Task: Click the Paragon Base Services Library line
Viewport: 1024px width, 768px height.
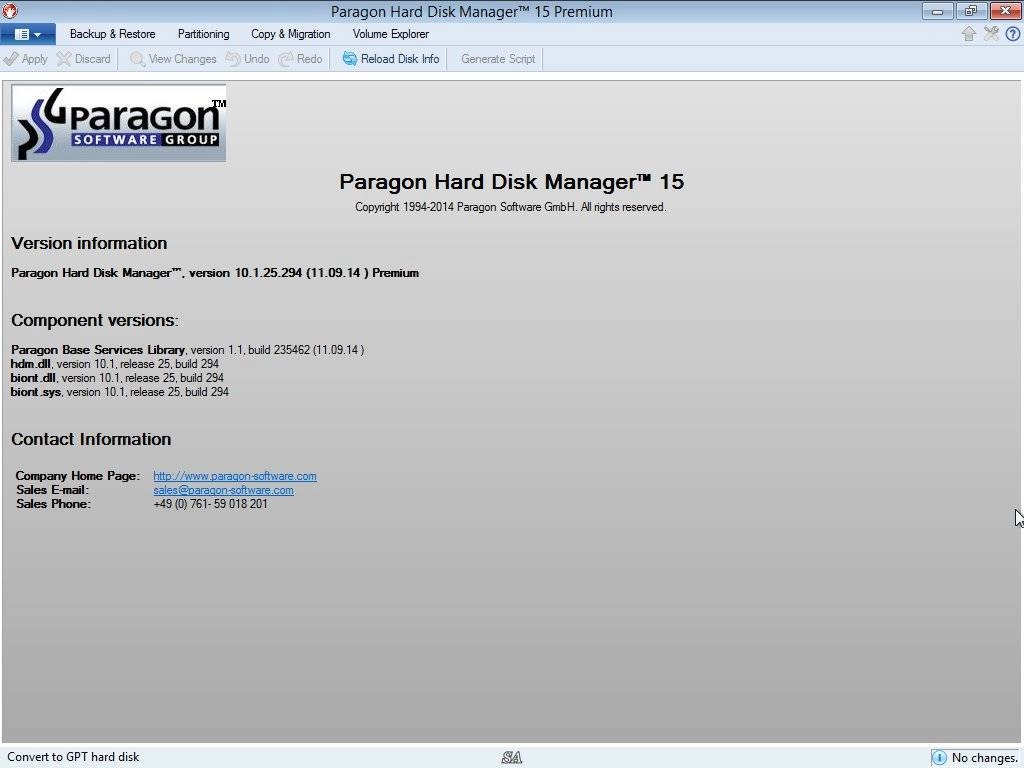Action: (187, 349)
